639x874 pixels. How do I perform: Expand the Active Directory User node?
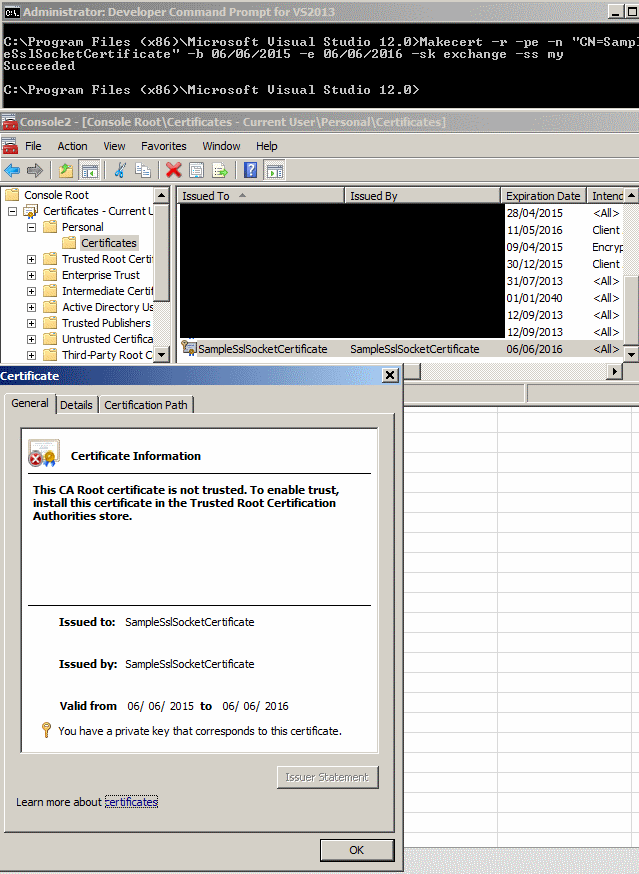pos(31,307)
